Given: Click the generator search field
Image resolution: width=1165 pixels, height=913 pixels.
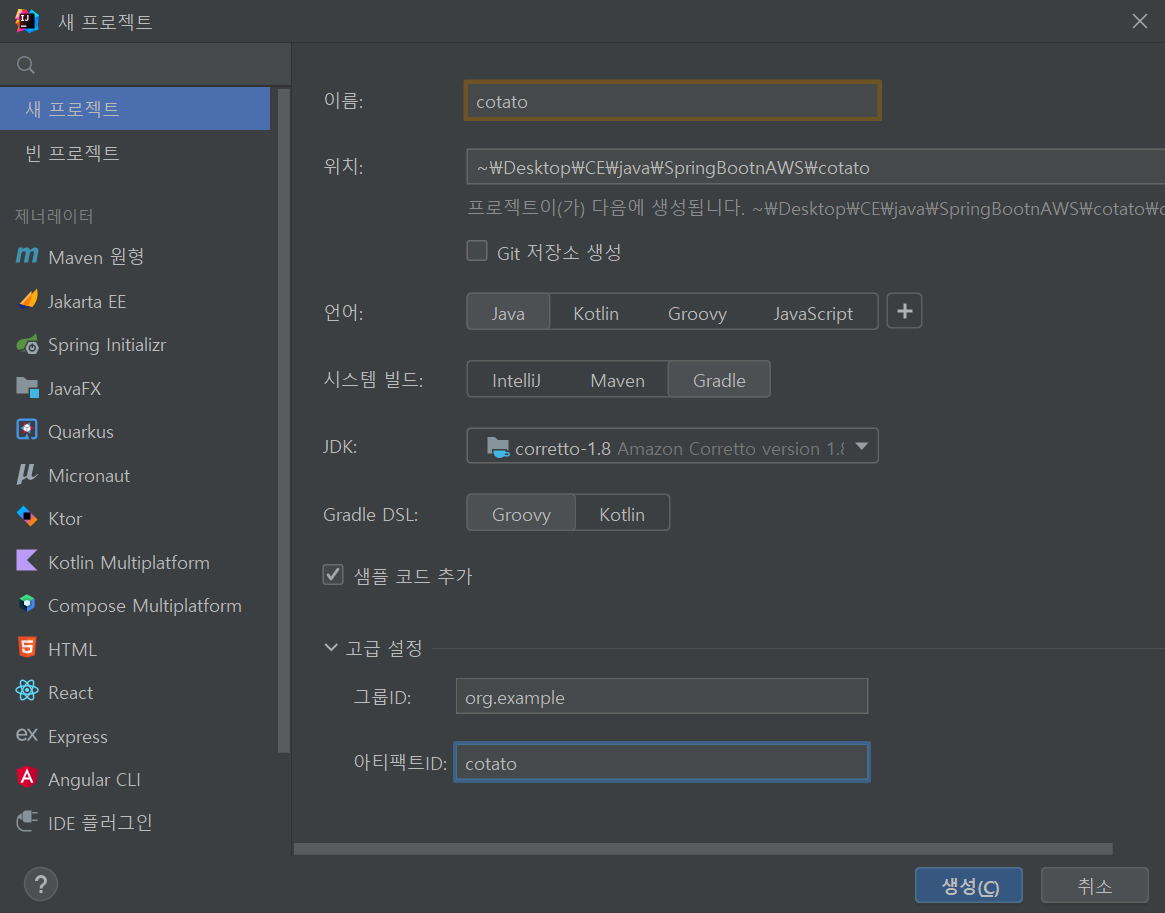Looking at the screenshot, I should tap(145, 65).
